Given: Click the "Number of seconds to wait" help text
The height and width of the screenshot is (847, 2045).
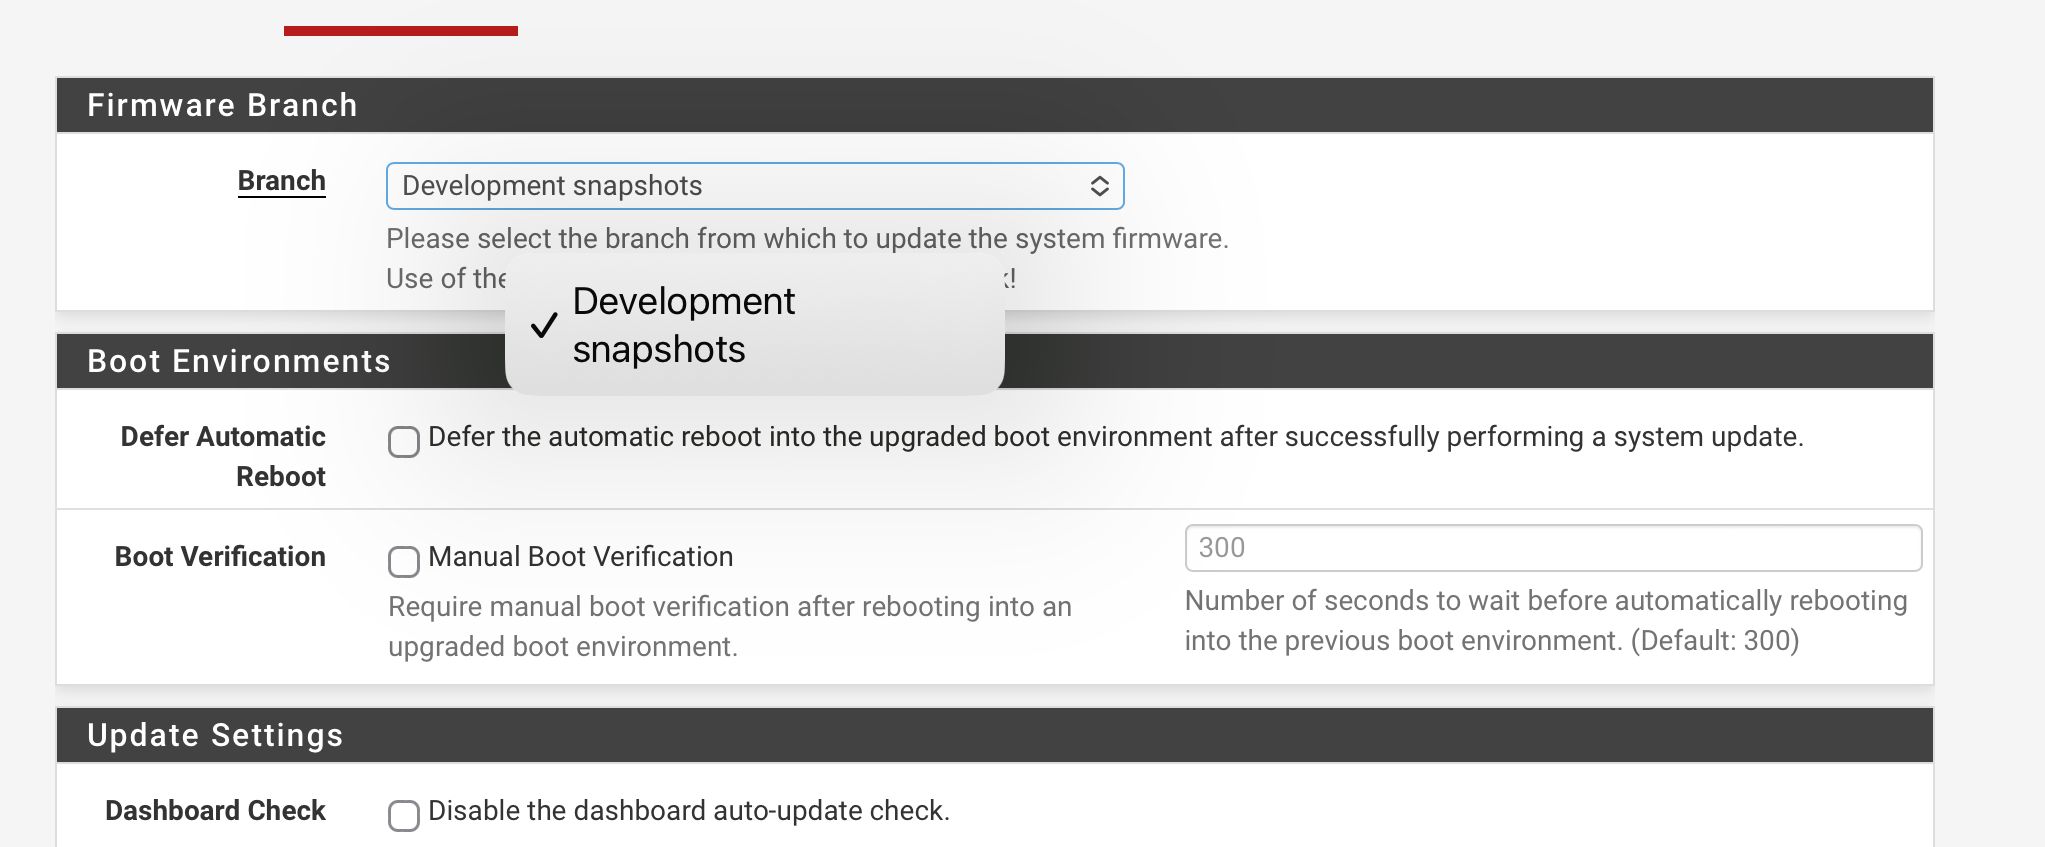Looking at the screenshot, I should point(1545,620).
